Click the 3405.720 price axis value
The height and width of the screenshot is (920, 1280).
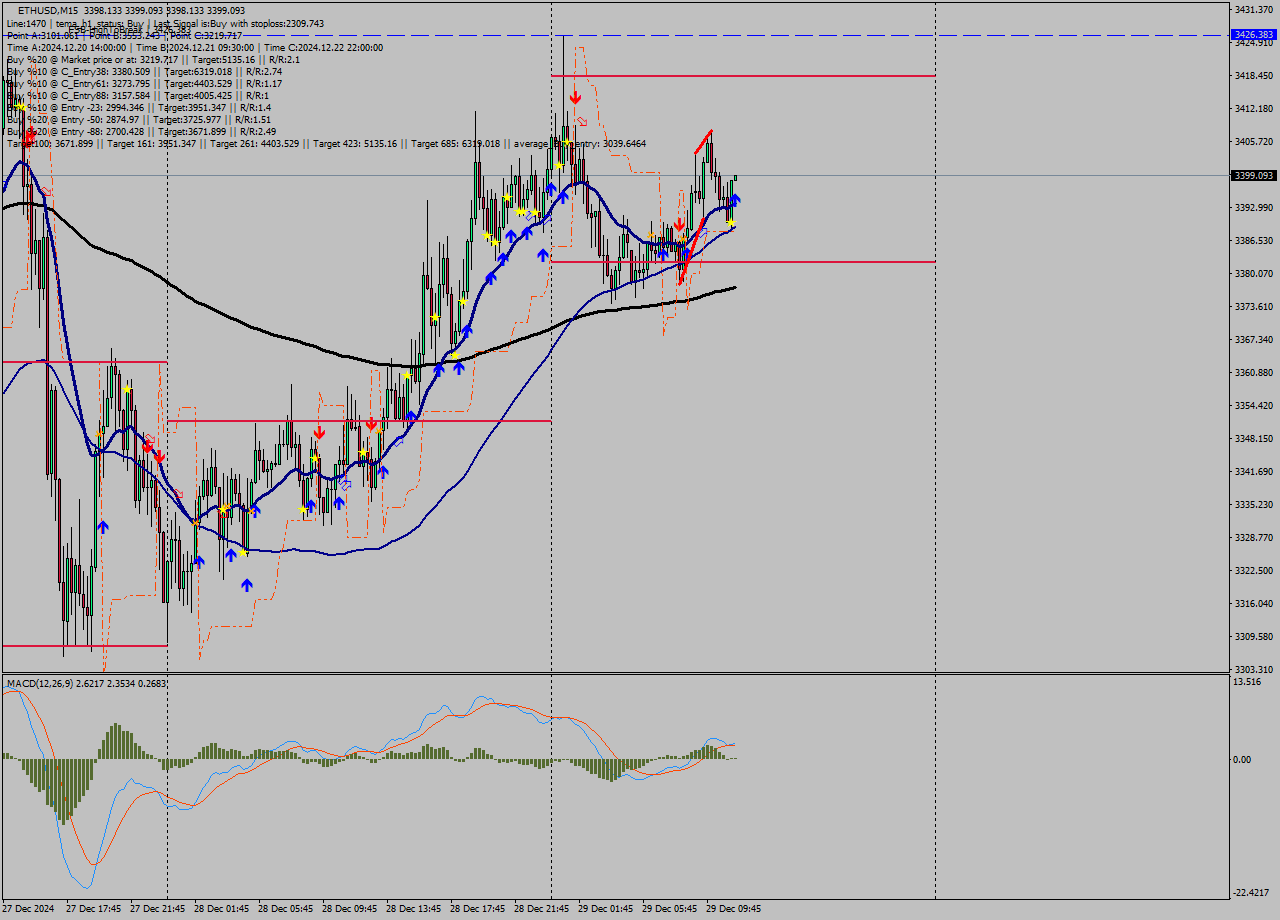coord(1253,141)
